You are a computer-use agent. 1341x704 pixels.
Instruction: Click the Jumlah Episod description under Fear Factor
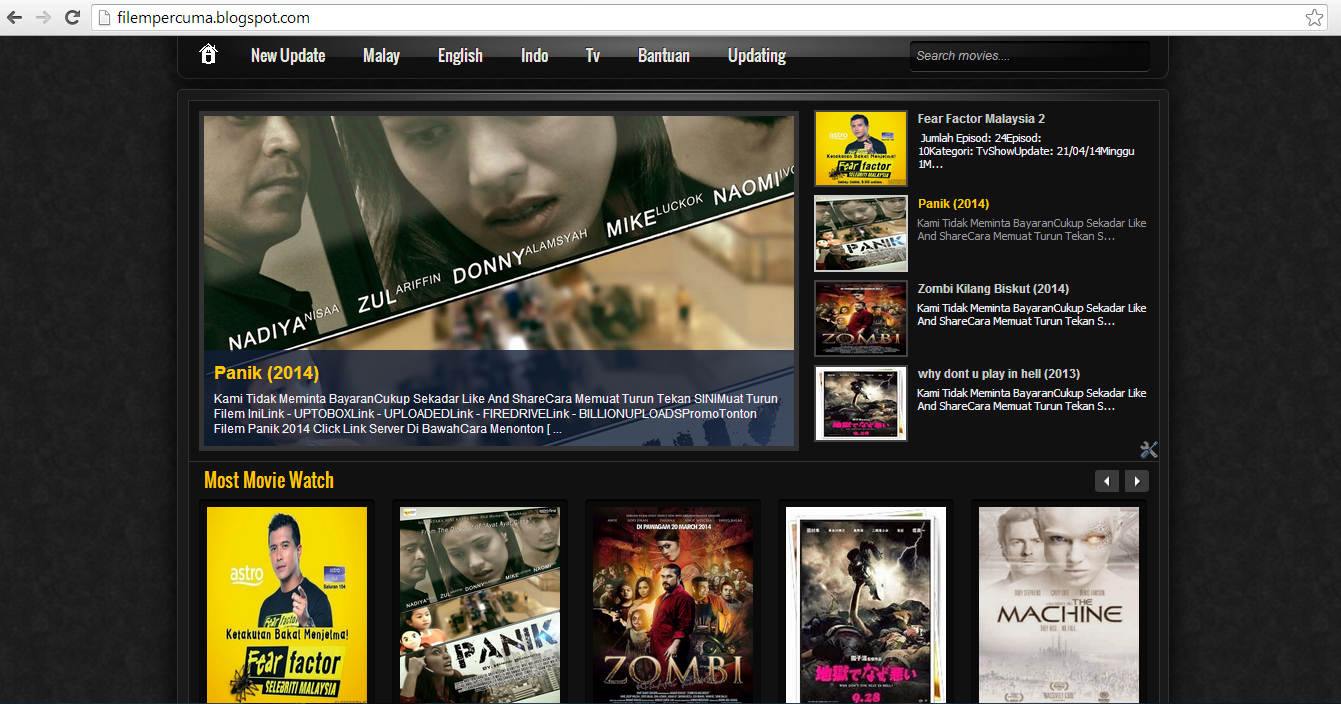[1026, 151]
